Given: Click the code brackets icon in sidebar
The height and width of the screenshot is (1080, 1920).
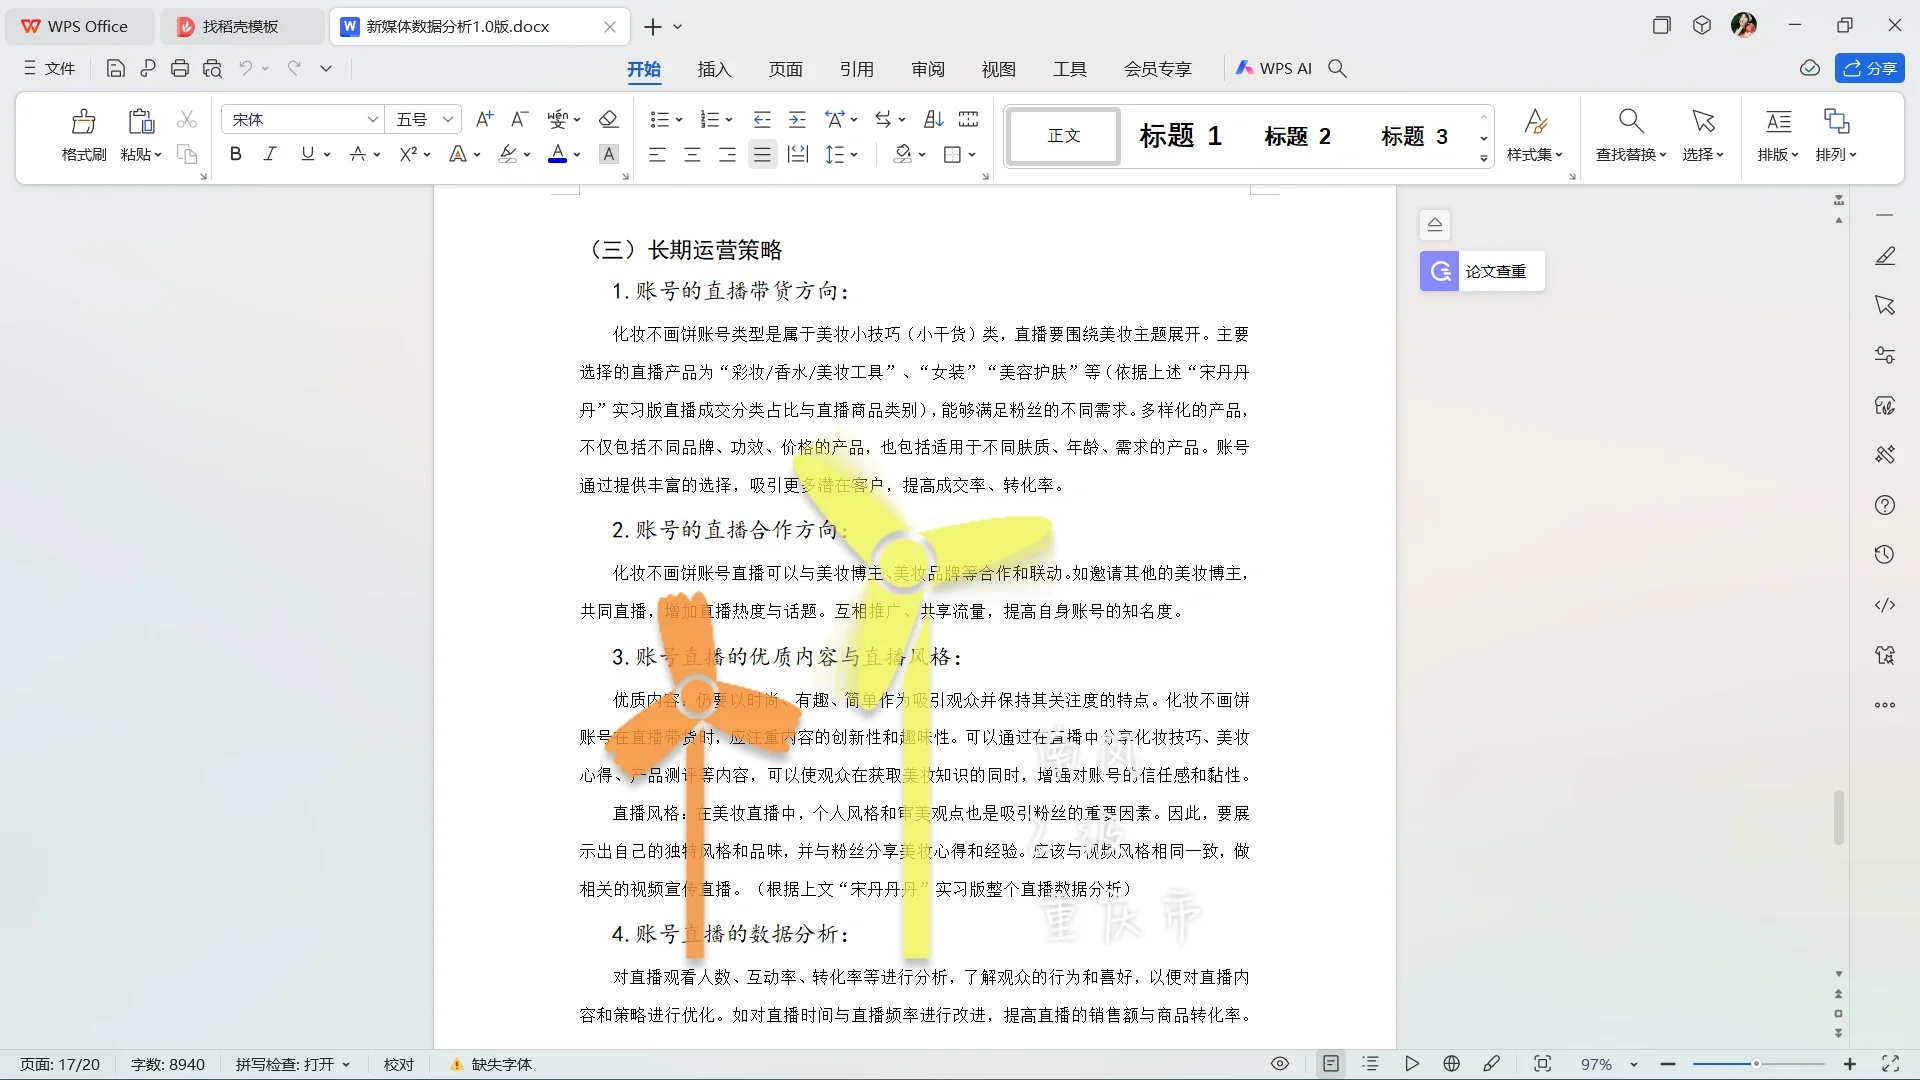Looking at the screenshot, I should [1885, 605].
